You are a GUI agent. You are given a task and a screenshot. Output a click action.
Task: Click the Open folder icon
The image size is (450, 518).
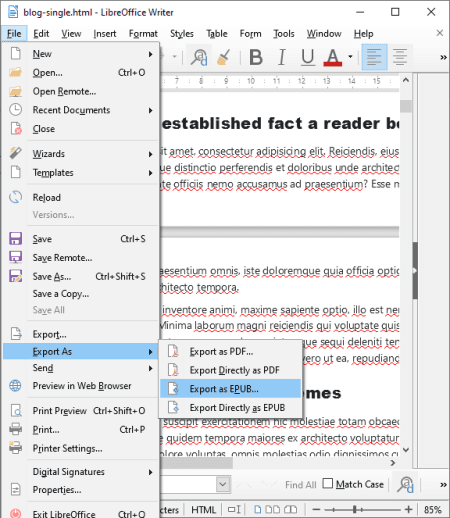(15, 72)
